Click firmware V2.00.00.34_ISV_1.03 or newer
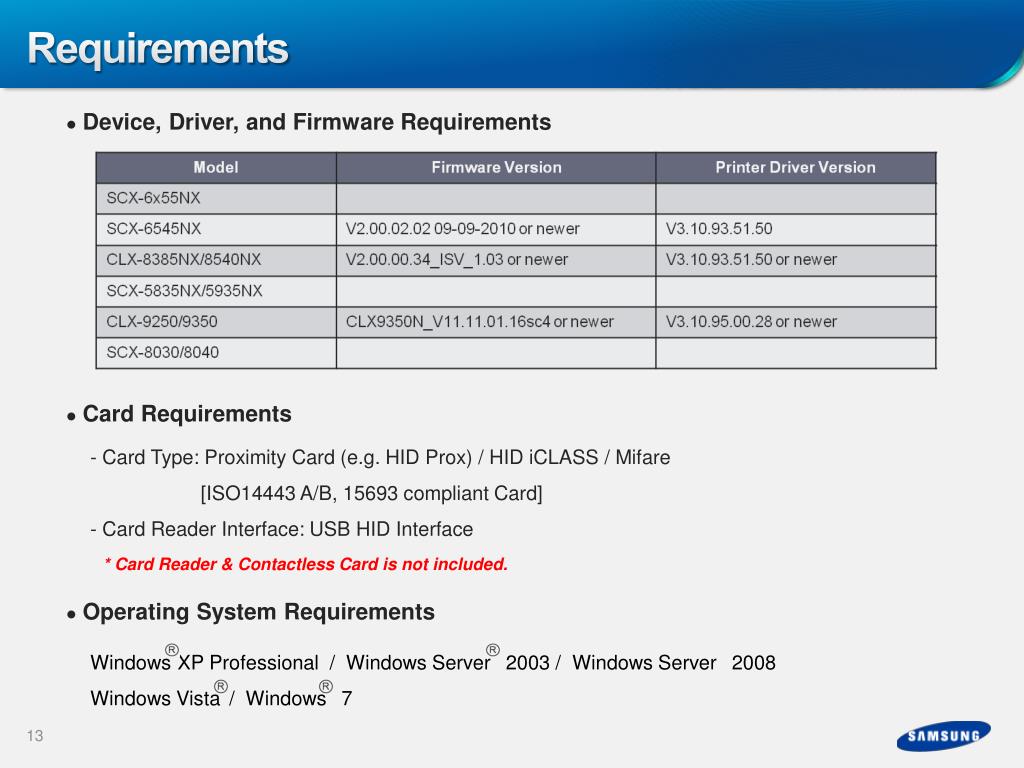The width and height of the screenshot is (1024, 768). click(496, 260)
